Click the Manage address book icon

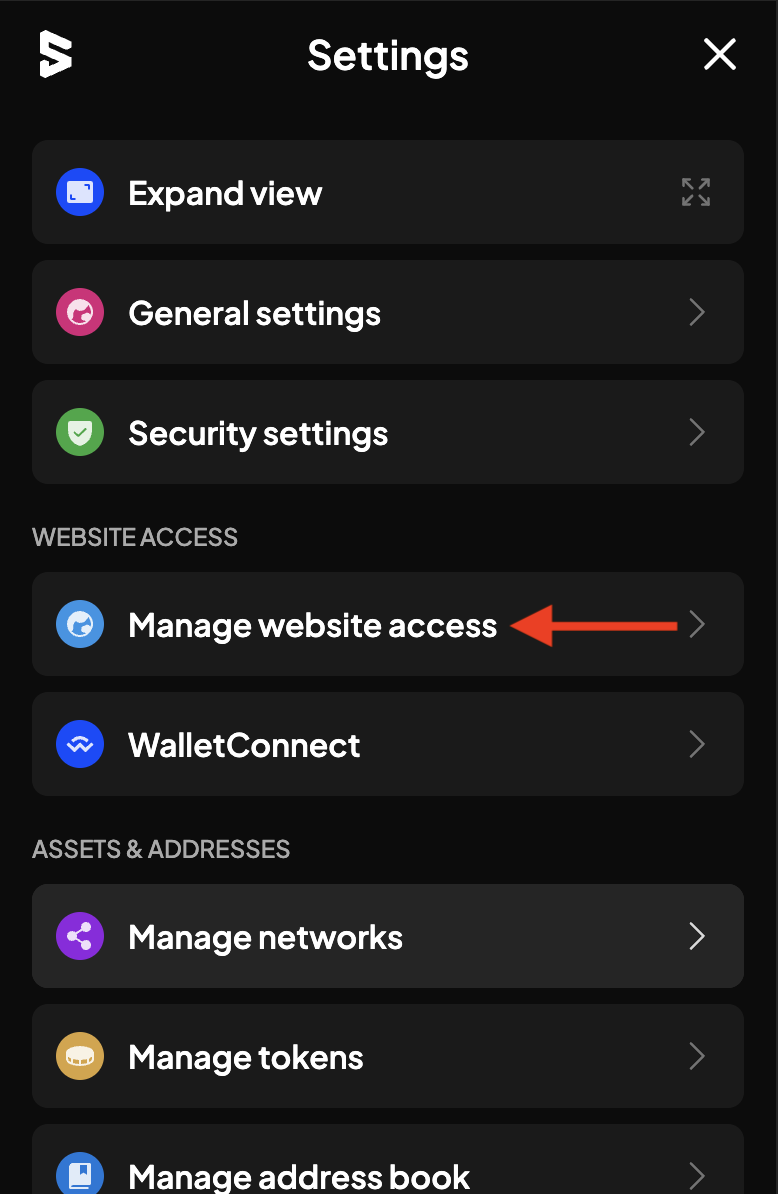[x=80, y=1173]
